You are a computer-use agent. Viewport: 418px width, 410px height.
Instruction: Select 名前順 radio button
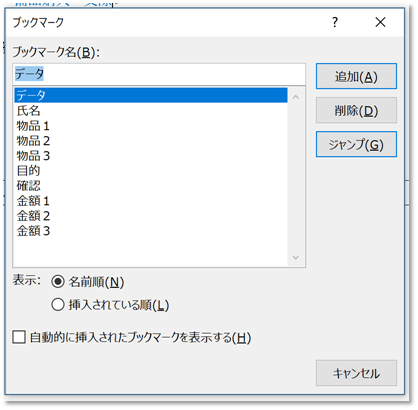point(58,282)
